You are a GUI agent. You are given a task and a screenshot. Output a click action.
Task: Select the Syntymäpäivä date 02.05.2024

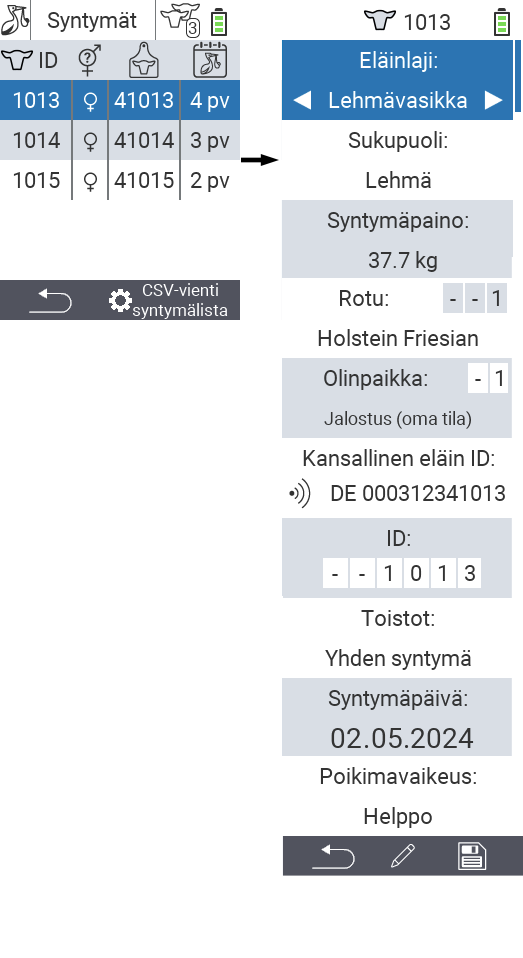point(401,738)
